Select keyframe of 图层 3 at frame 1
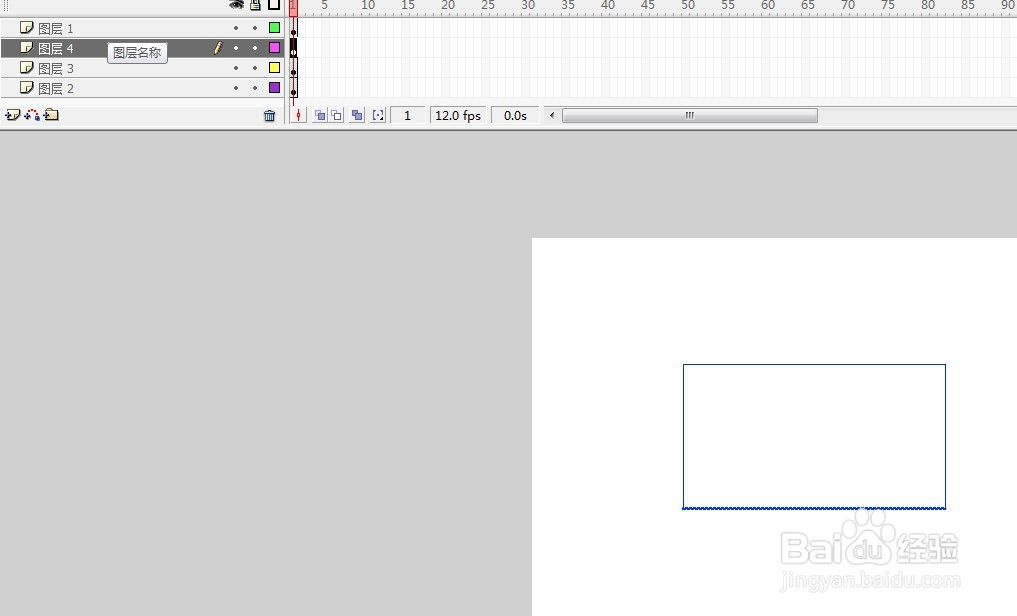 point(294,68)
